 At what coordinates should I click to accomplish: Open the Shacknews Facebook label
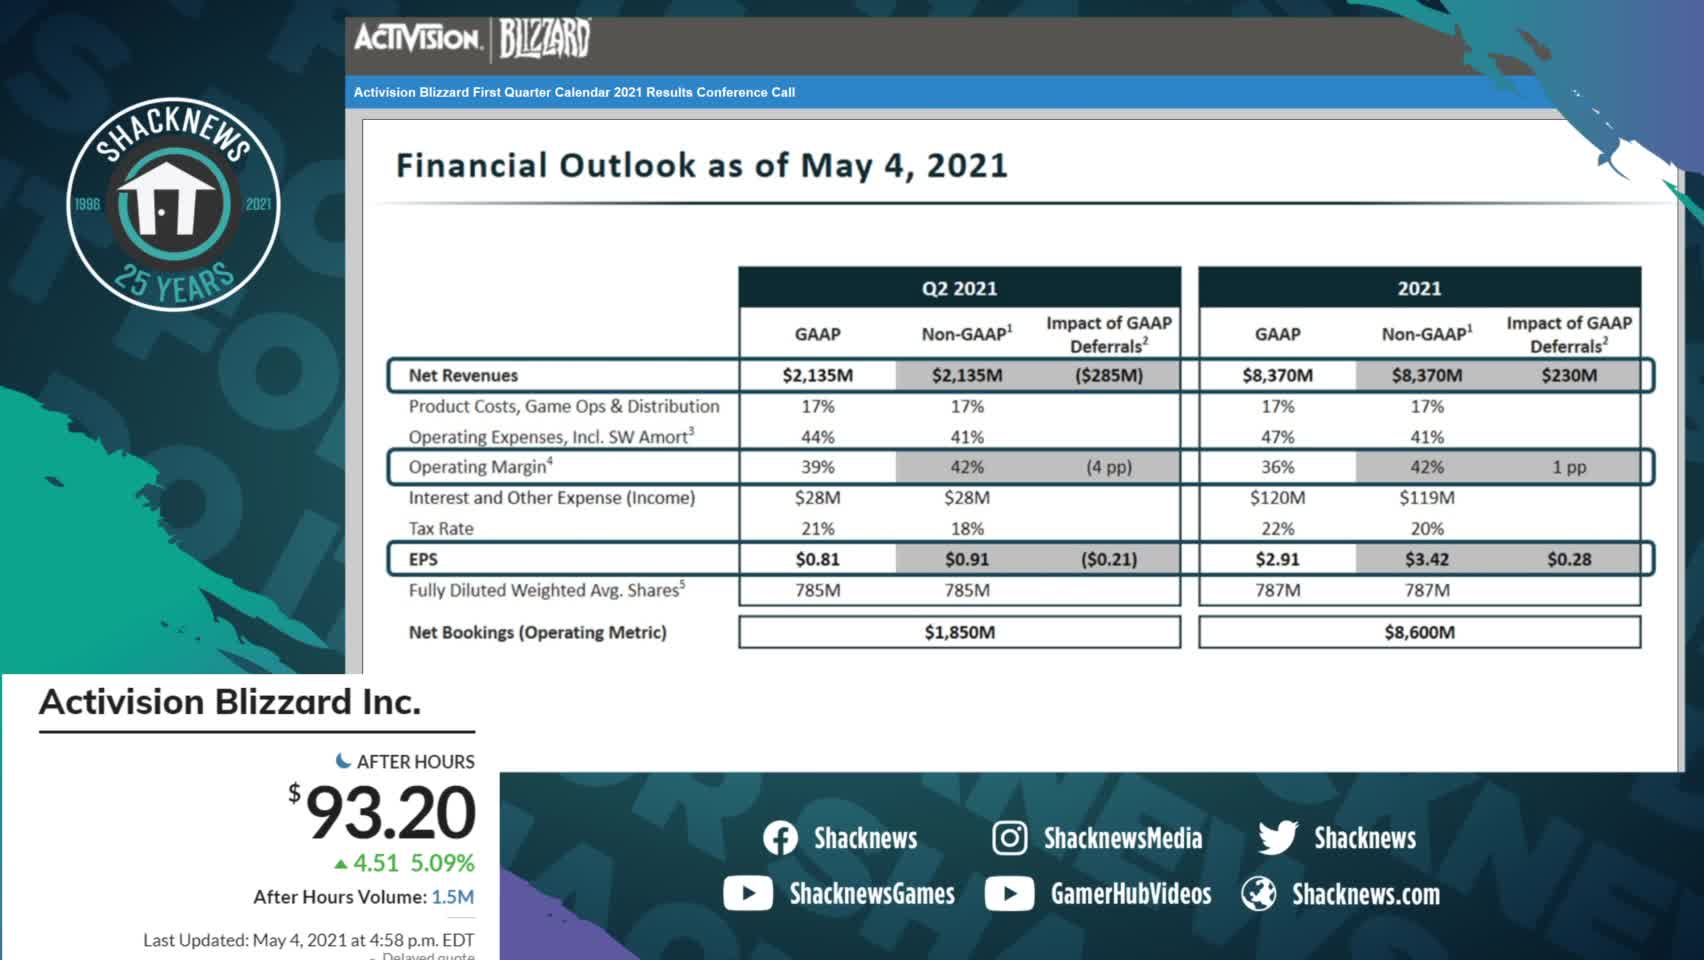865,838
